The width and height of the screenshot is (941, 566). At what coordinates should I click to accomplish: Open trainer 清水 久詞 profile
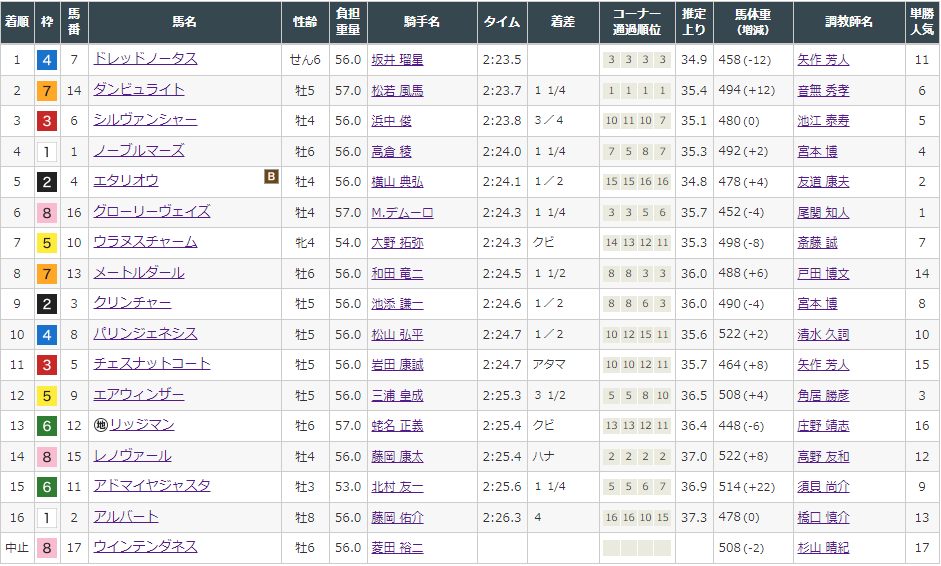point(823,335)
